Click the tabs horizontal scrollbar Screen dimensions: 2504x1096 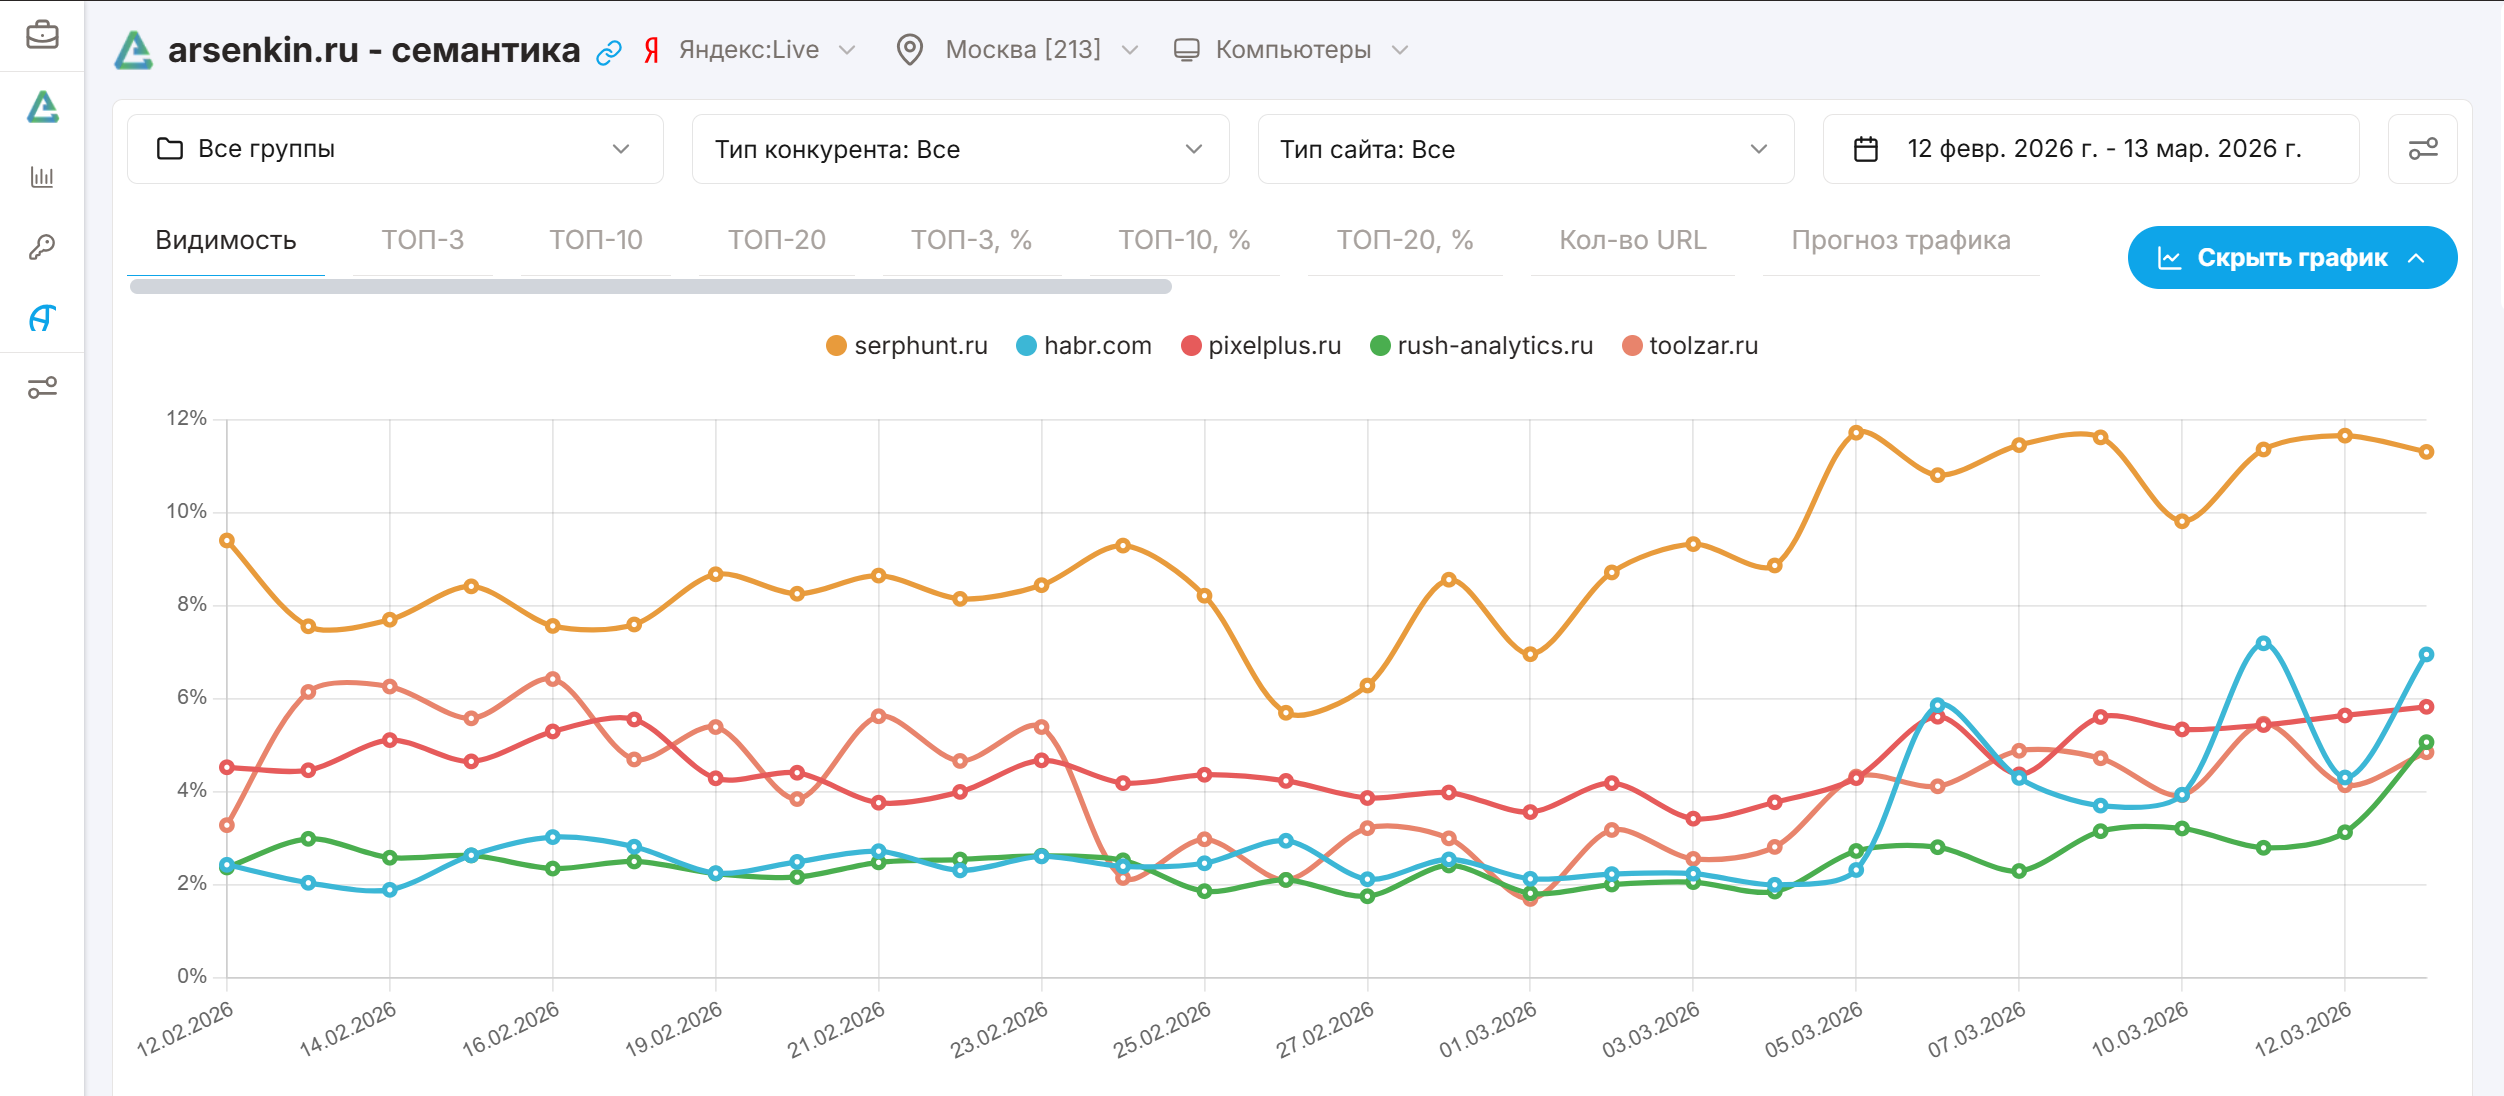point(650,287)
